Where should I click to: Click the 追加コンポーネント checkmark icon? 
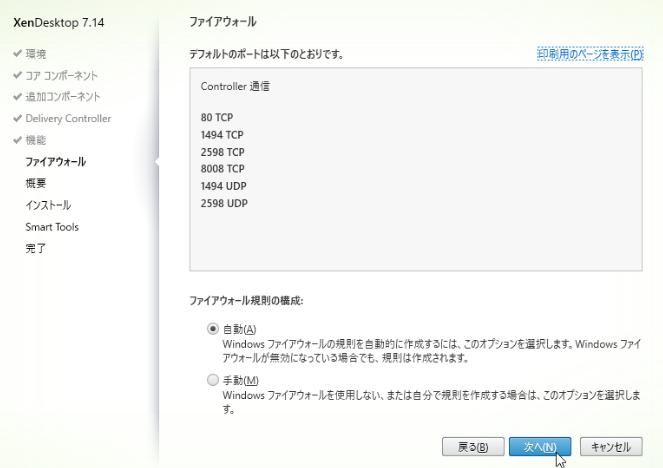coord(17,96)
